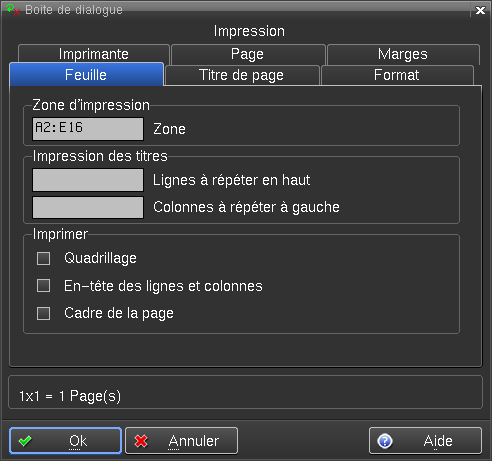Click the Colonnes à répéter à gauche field
The image size is (492, 461).
click(88, 207)
